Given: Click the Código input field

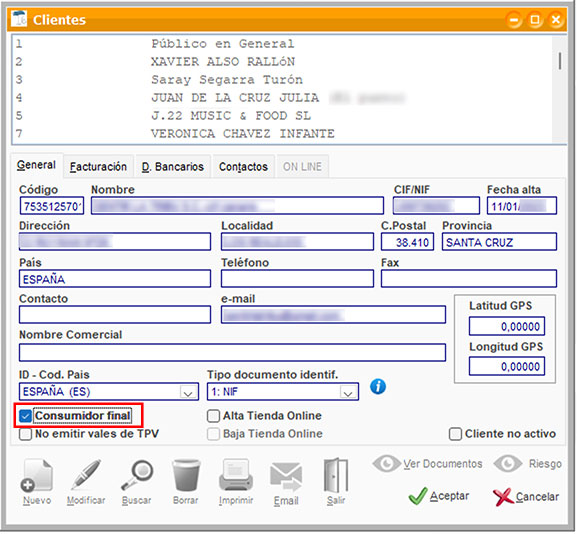Looking at the screenshot, I should coord(52,206).
